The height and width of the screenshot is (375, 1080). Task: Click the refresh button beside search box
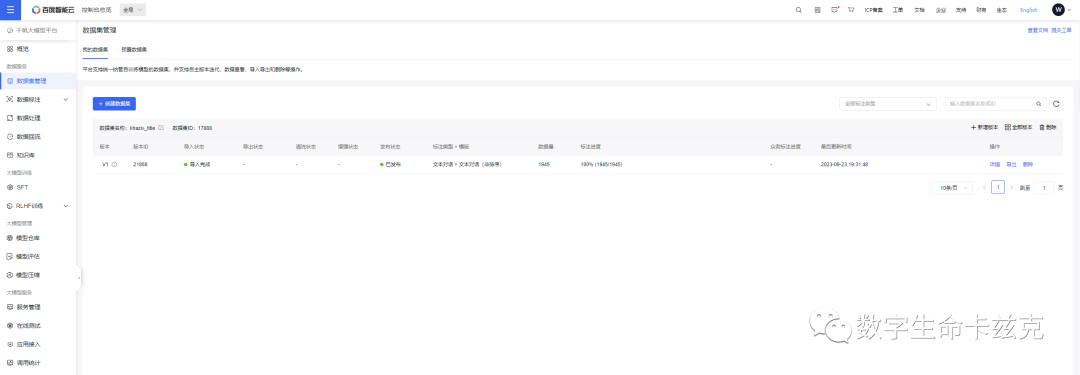pyautogui.click(x=1056, y=104)
